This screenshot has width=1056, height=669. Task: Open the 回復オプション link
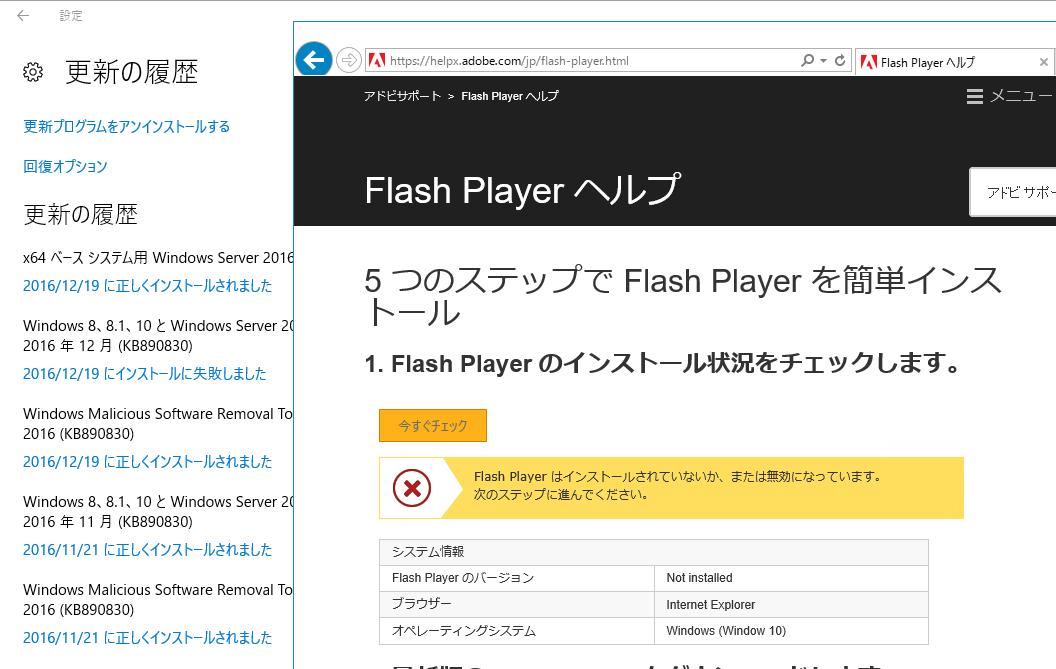(x=65, y=166)
